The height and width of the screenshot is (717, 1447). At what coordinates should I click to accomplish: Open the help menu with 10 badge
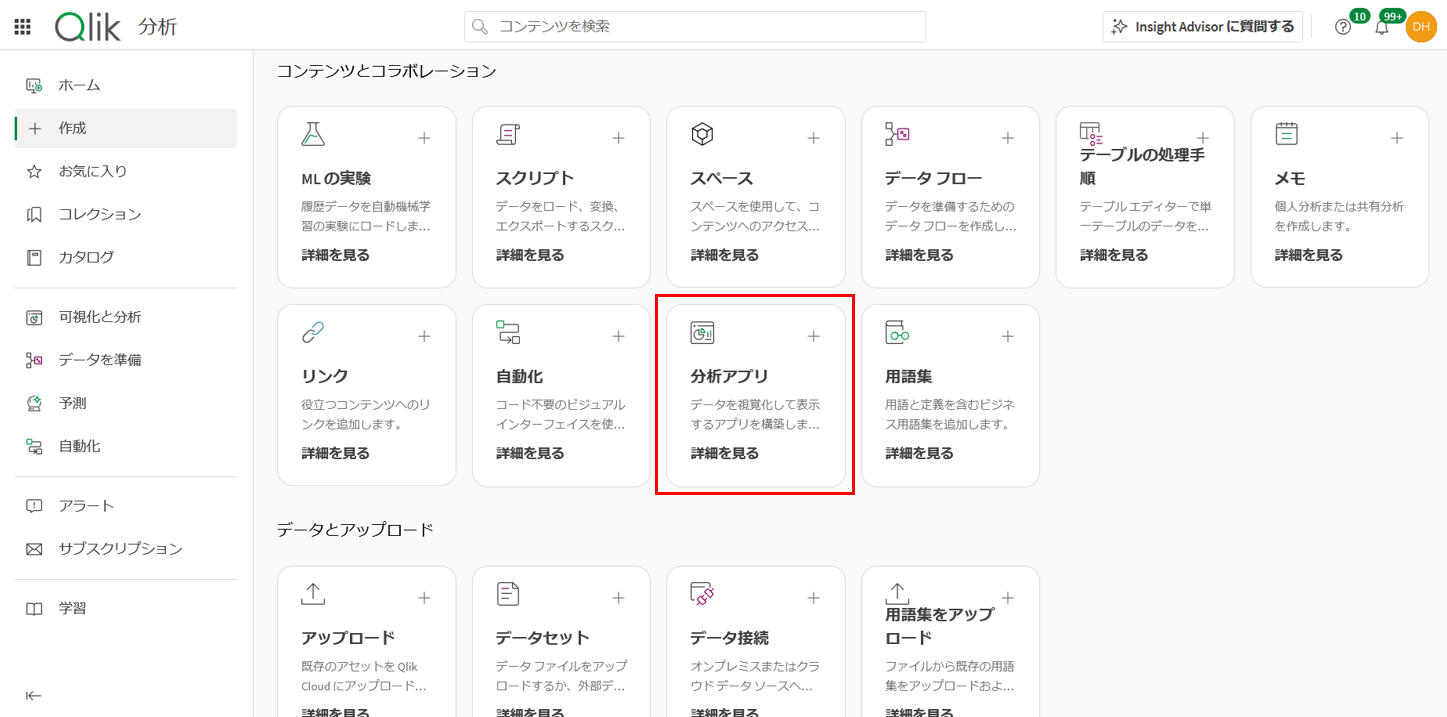pyautogui.click(x=1342, y=26)
